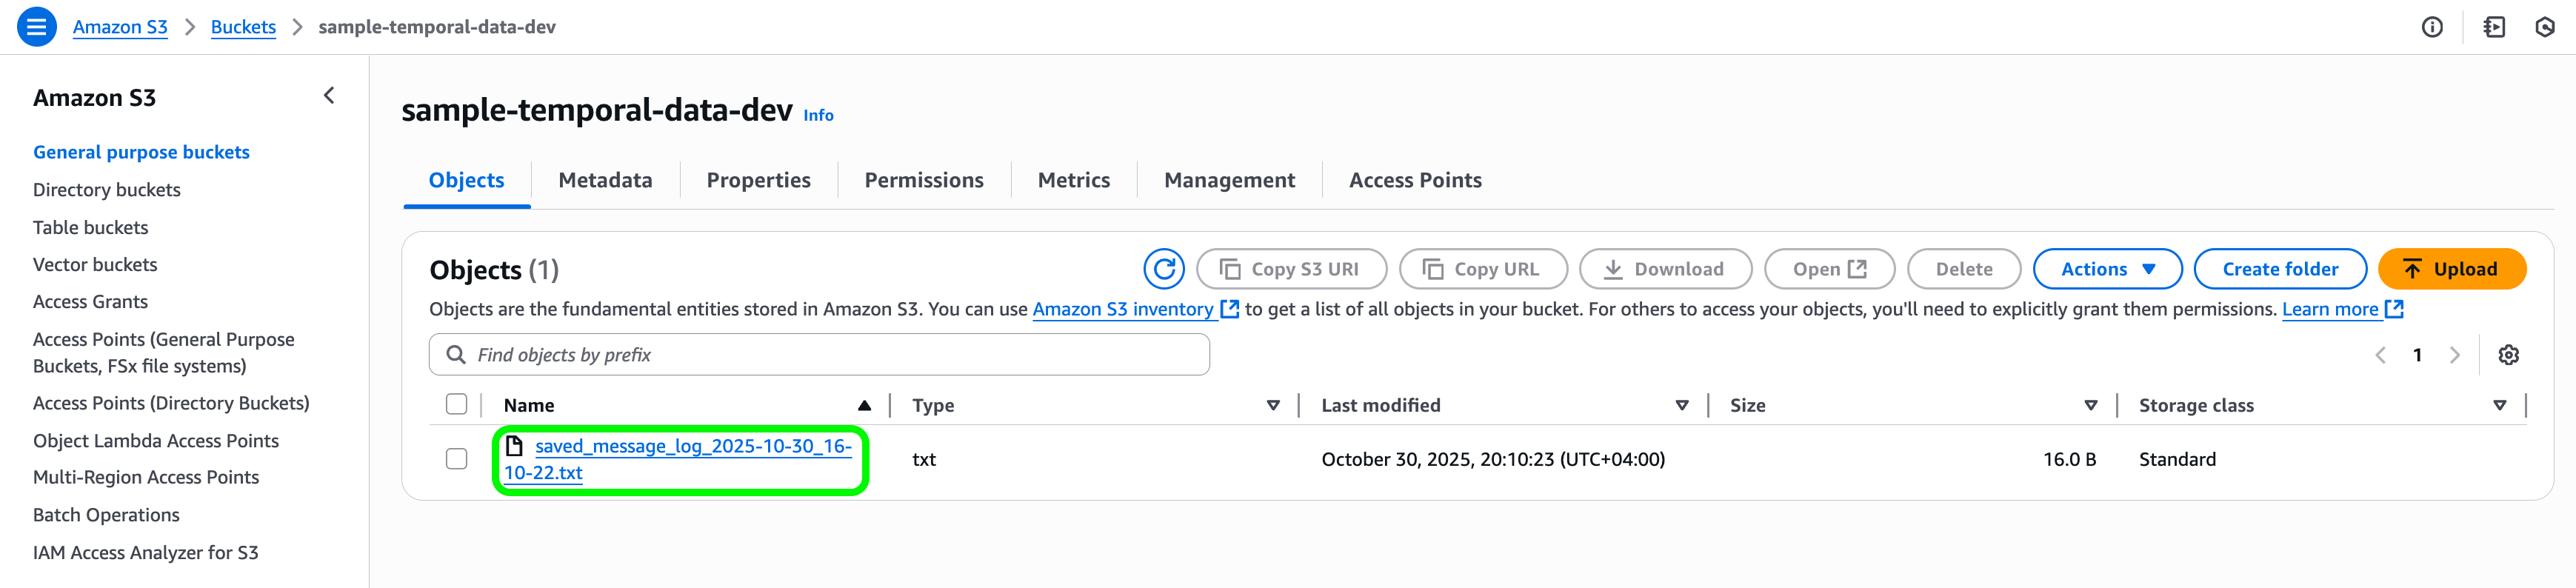This screenshot has width=2576, height=588.
Task: Switch to the Properties tab
Action: pyautogui.click(x=758, y=180)
